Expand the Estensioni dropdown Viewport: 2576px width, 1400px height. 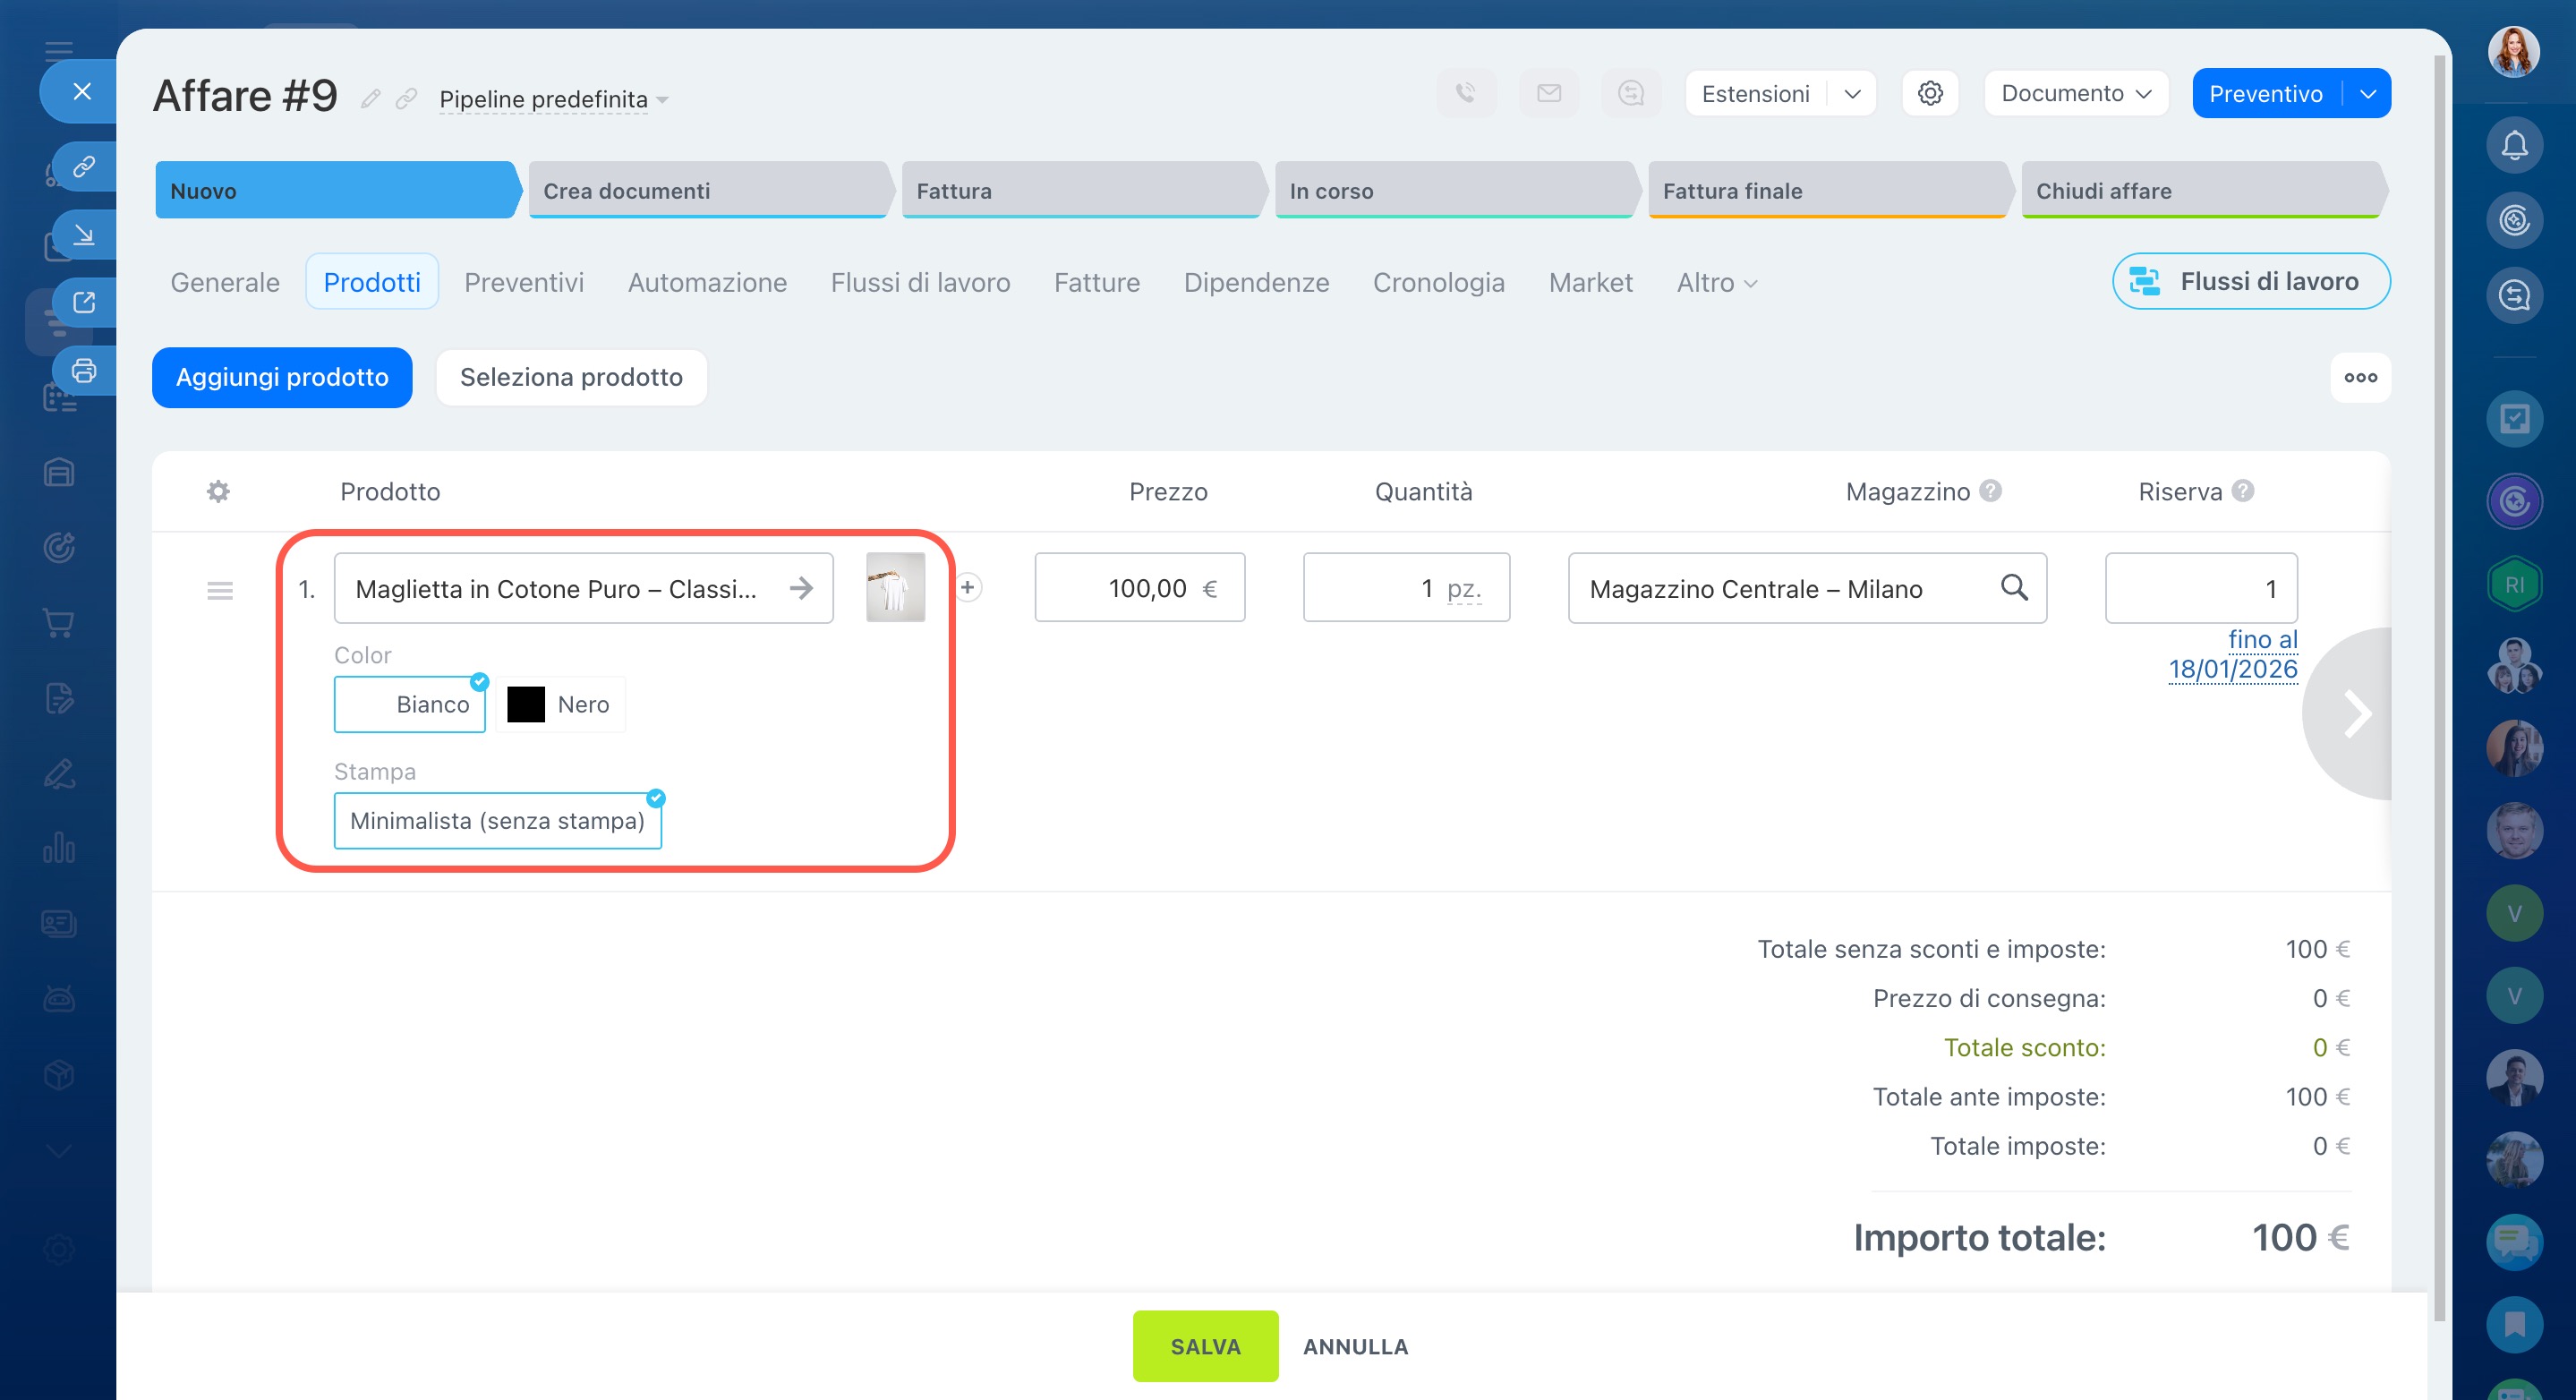coord(1852,93)
